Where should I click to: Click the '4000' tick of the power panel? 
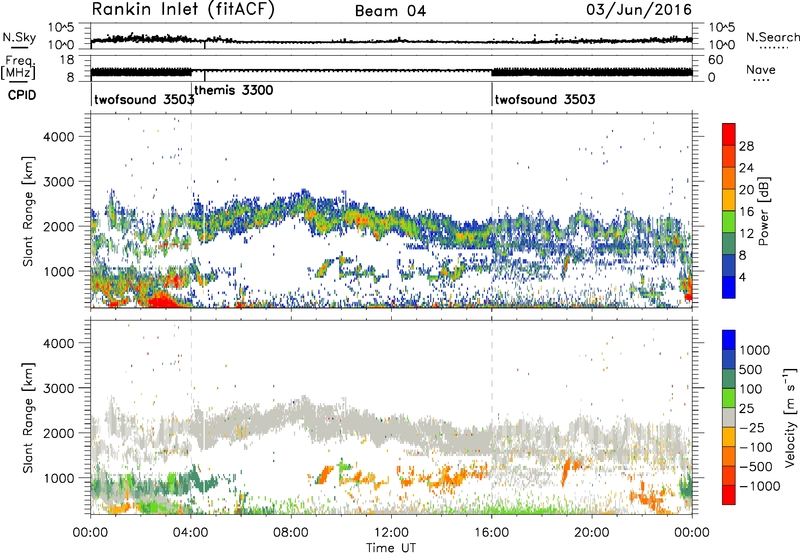[58, 137]
